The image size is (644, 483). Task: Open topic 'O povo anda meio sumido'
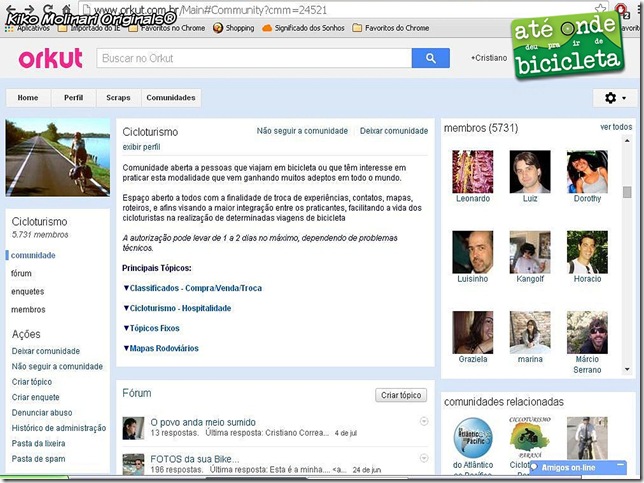tap(203, 422)
